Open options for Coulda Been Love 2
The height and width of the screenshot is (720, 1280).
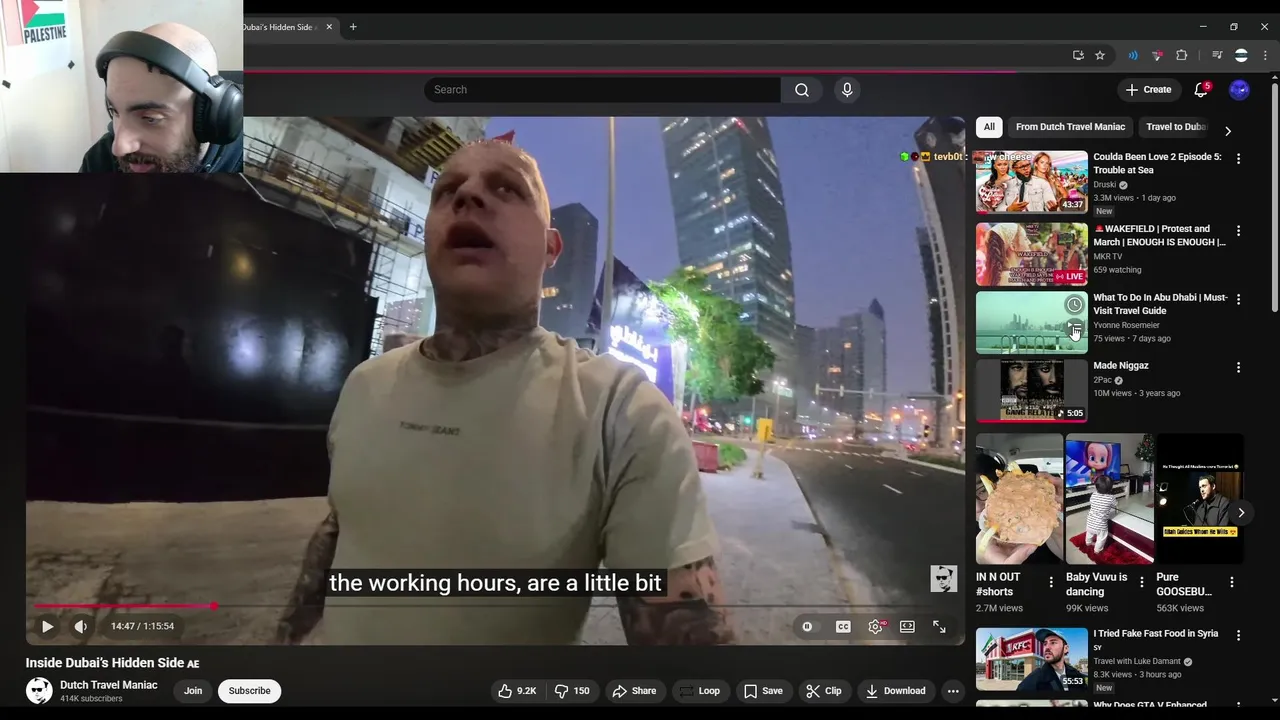(1238, 159)
